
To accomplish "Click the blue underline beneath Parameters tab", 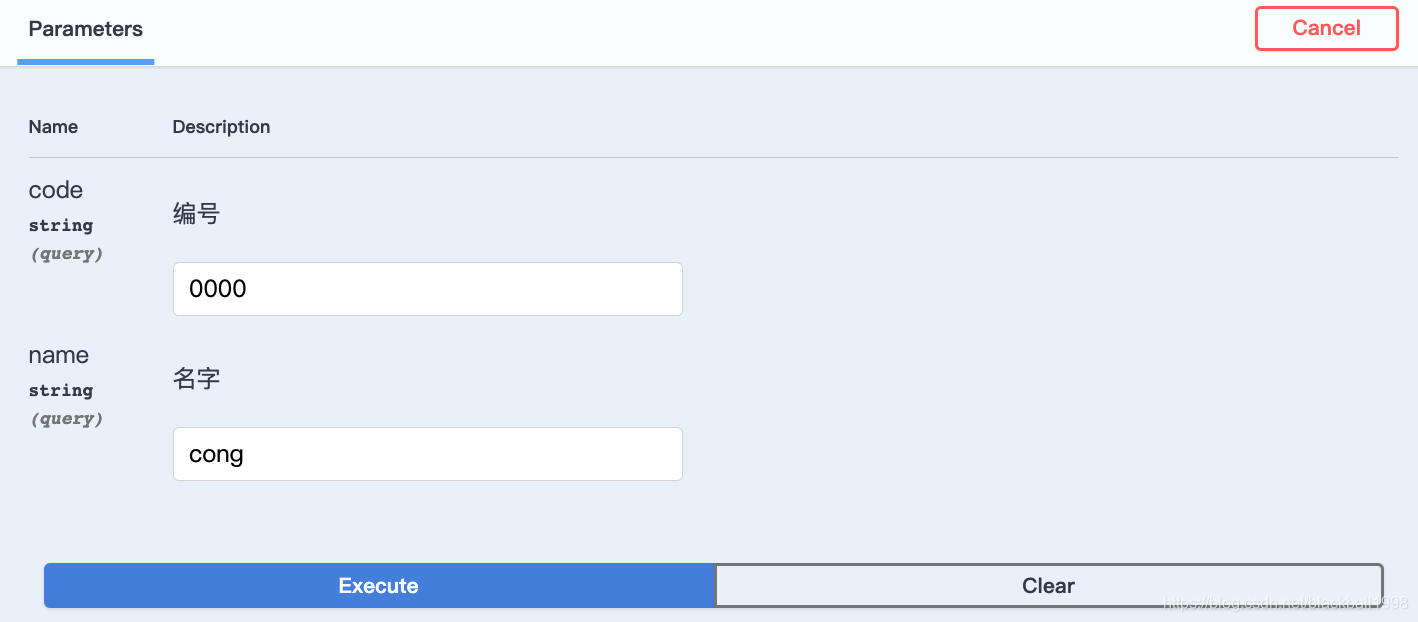I will 85,62.
